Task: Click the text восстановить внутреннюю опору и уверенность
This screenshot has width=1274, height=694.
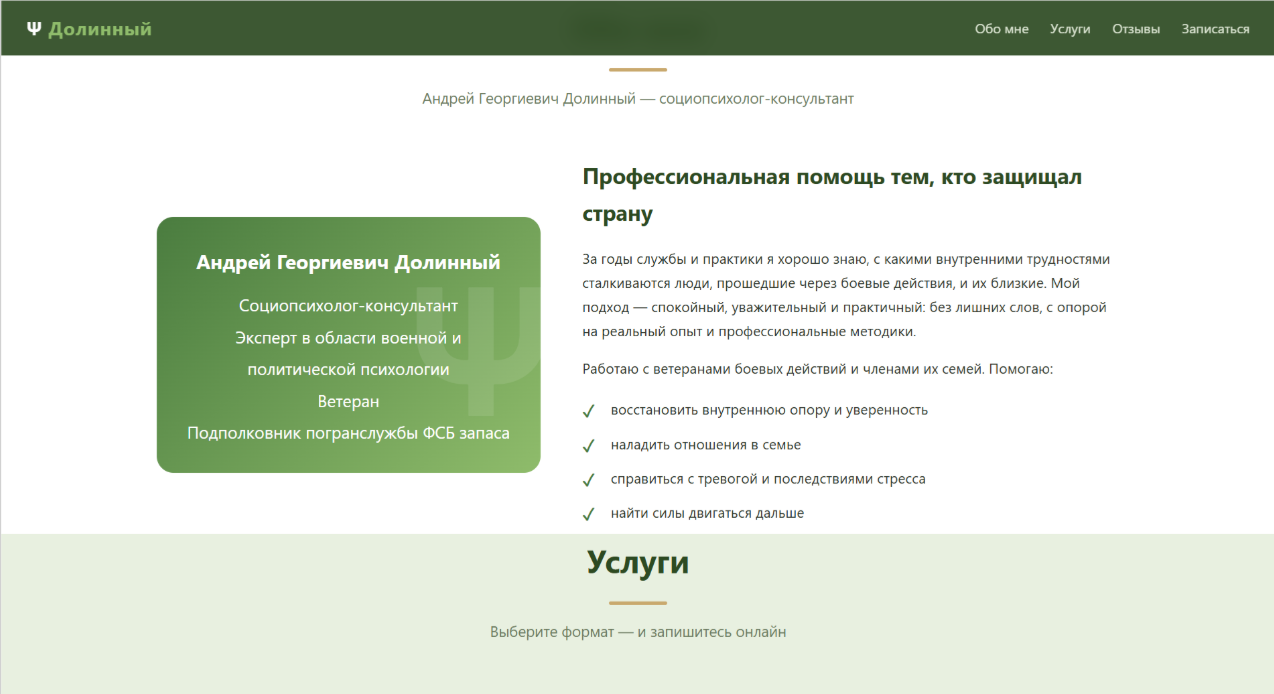Action: click(769, 410)
